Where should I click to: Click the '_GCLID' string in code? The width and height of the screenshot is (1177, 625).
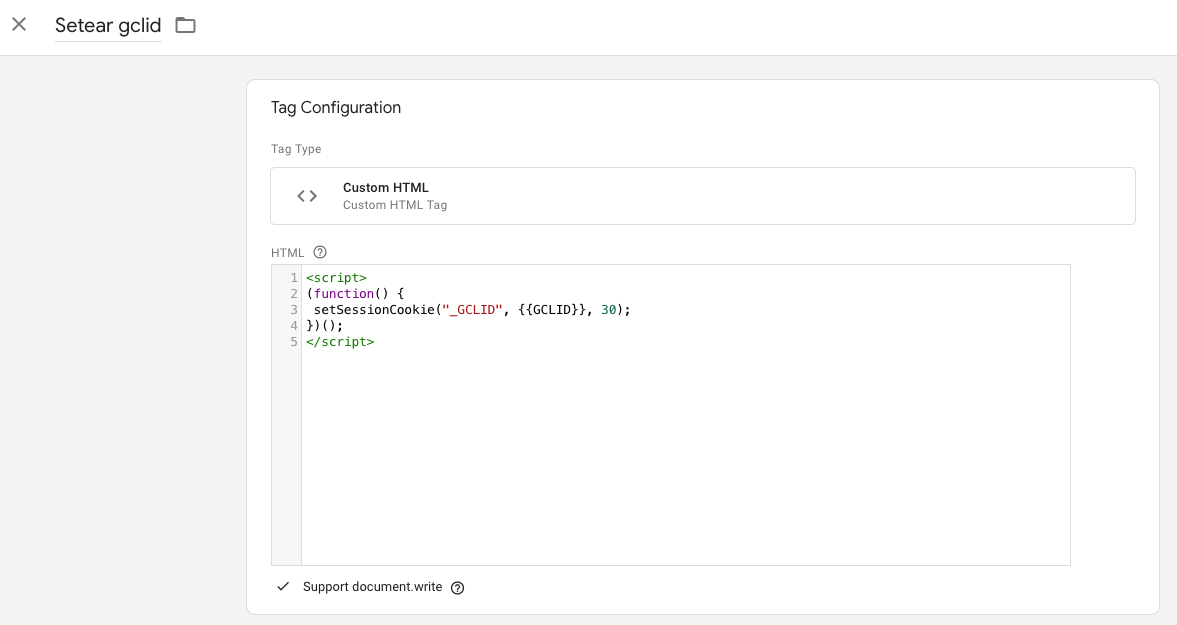[x=472, y=310]
